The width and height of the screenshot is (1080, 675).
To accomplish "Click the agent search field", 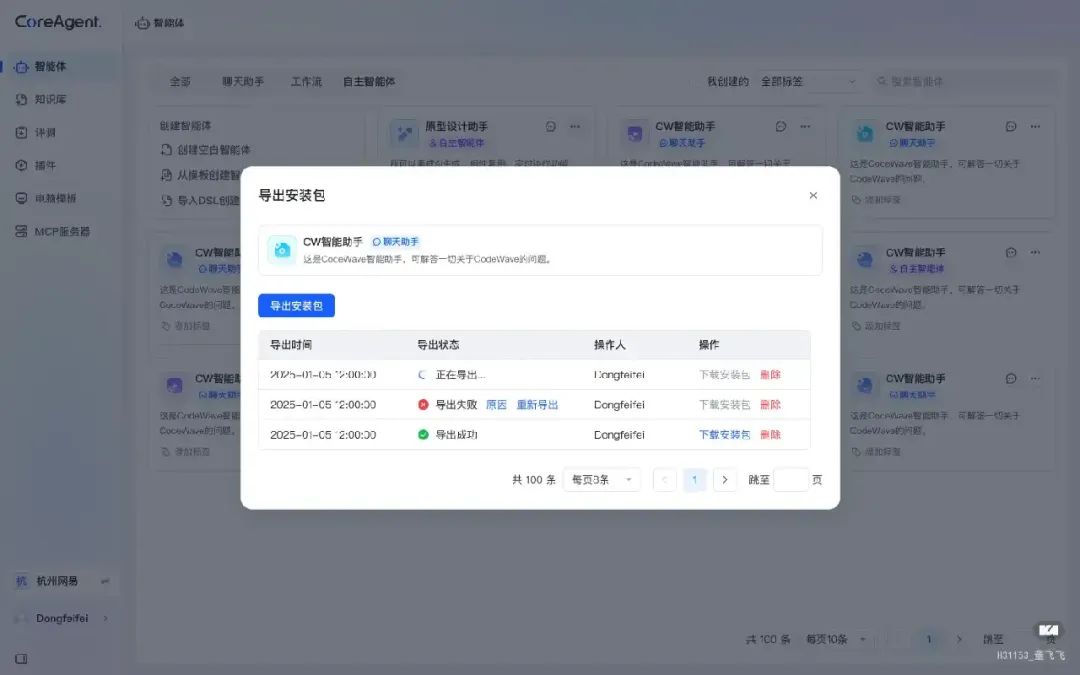I will coord(963,81).
